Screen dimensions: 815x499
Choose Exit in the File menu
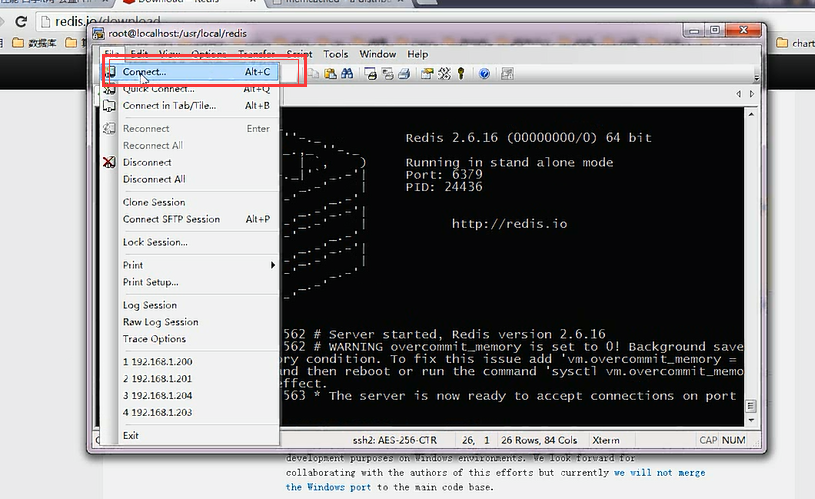(189, 436)
